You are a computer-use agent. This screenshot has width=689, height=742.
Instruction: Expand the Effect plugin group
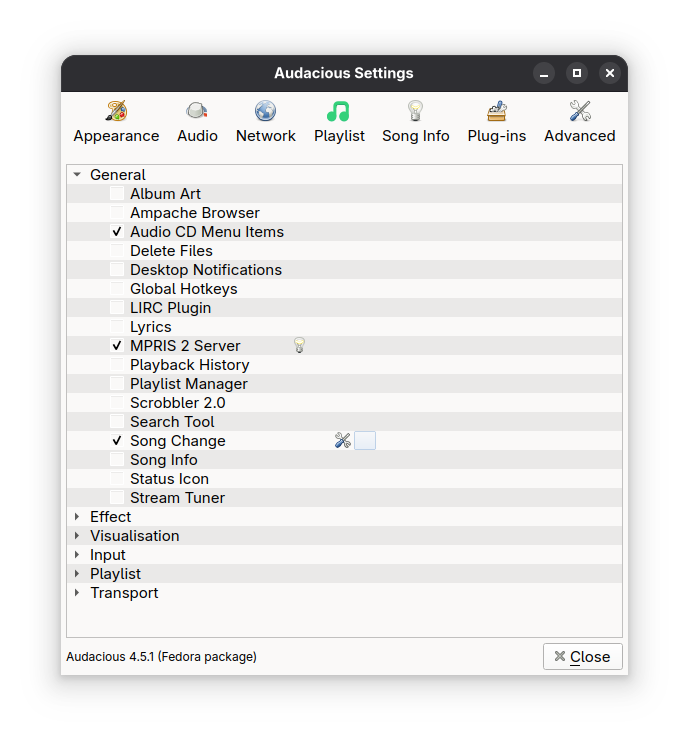77,517
